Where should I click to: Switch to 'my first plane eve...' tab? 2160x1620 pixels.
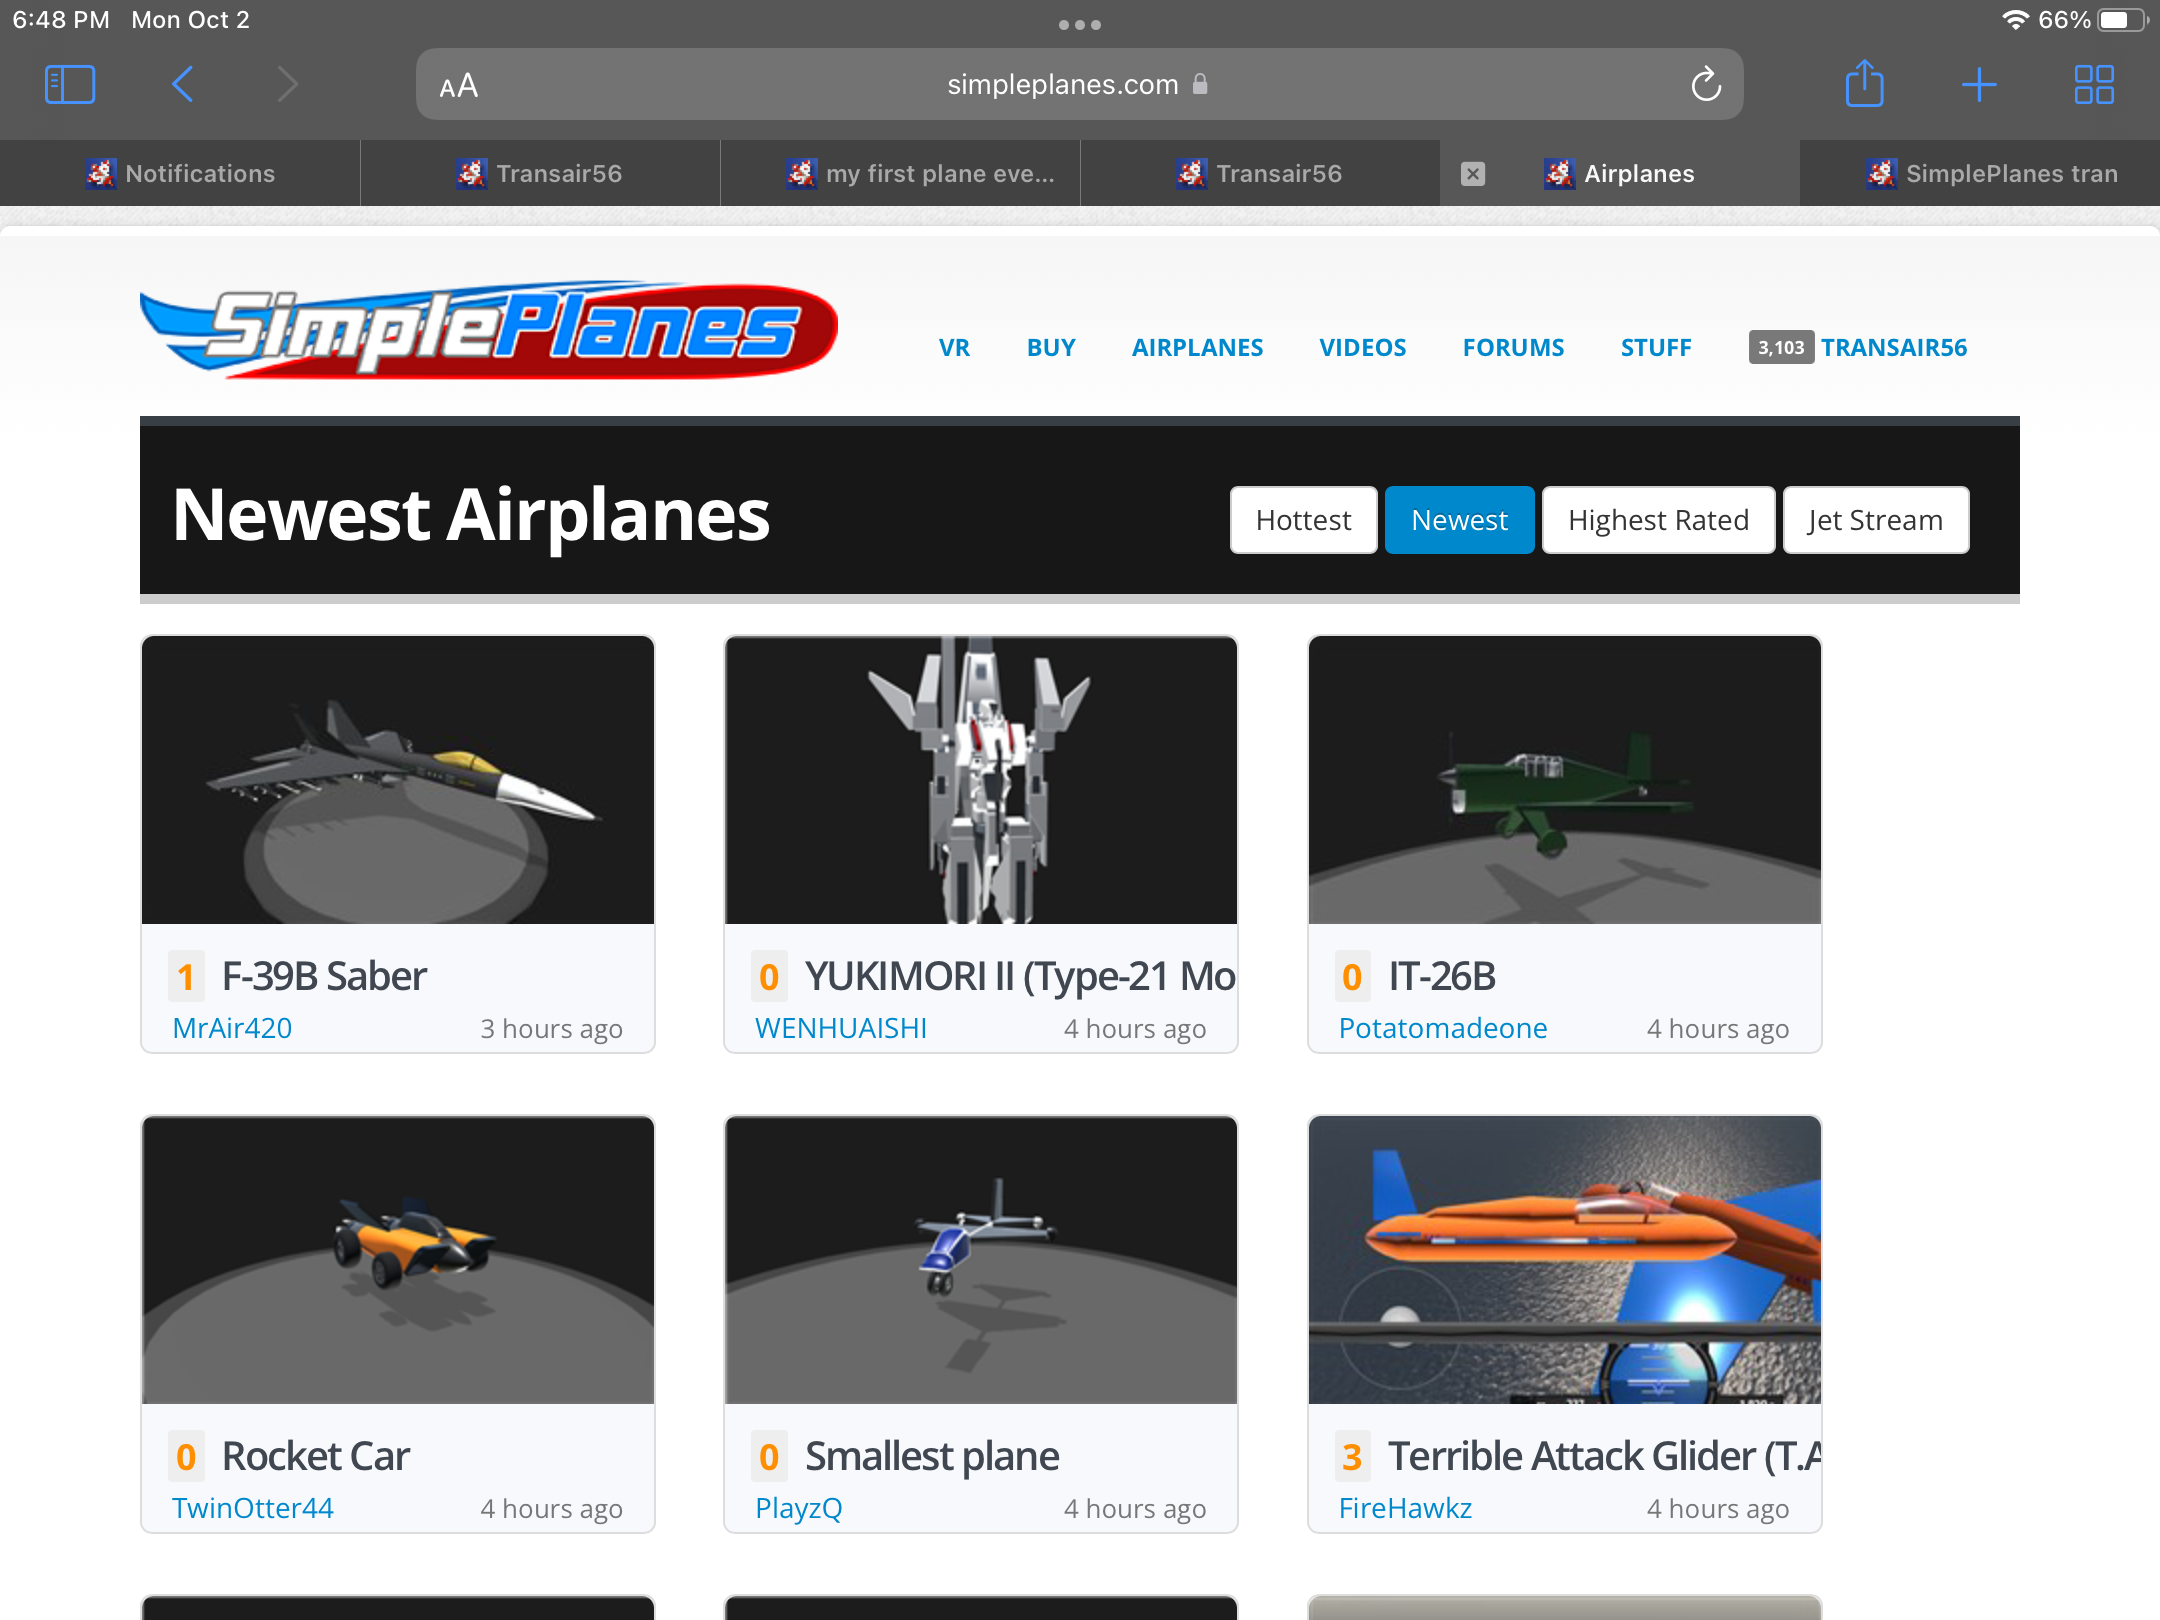coord(900,174)
